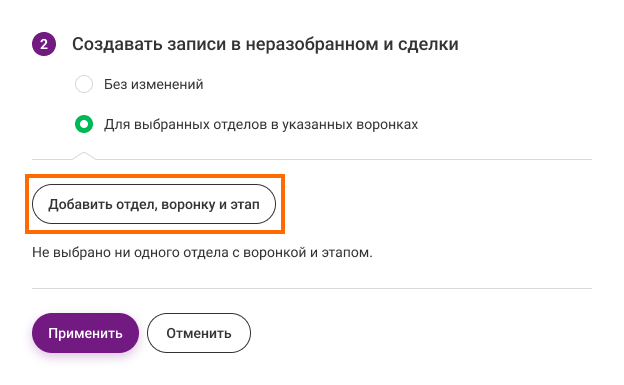Image resolution: width=624 pixels, height=385 pixels.
Task: Click the word 'Применить' on the purple button
Action: click(85, 333)
